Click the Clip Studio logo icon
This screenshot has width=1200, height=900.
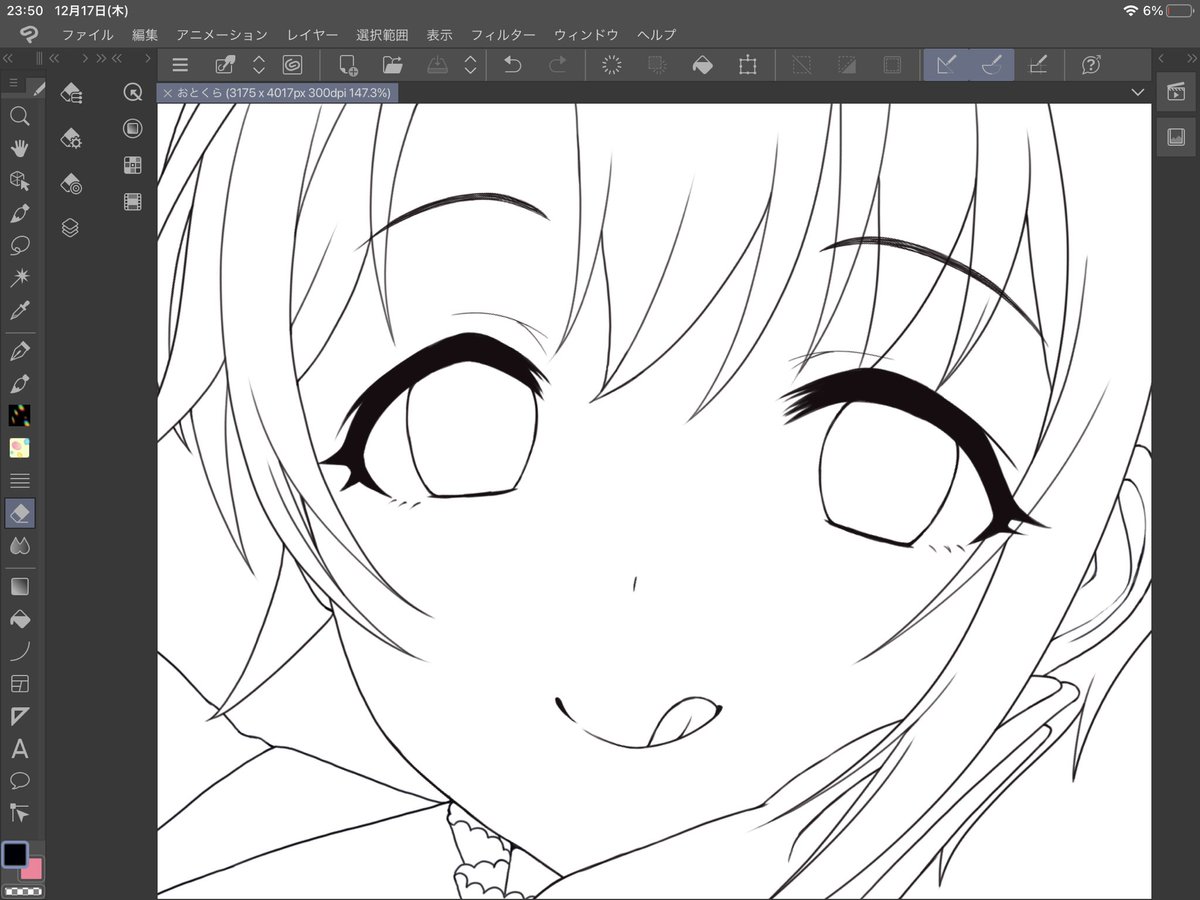click(x=28, y=35)
